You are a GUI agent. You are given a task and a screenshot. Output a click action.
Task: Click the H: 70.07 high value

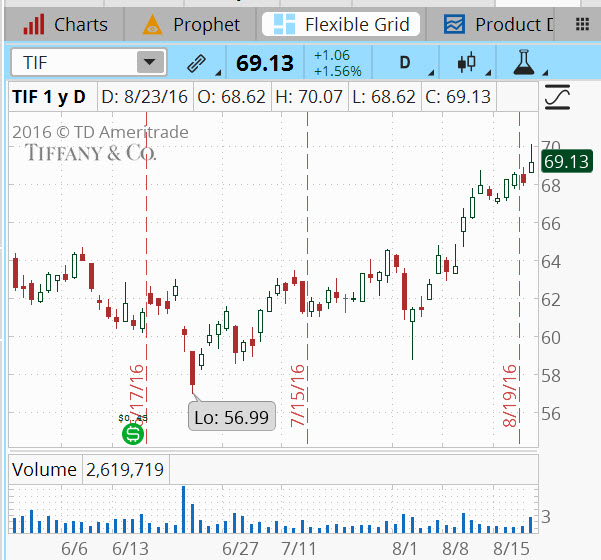(309, 97)
